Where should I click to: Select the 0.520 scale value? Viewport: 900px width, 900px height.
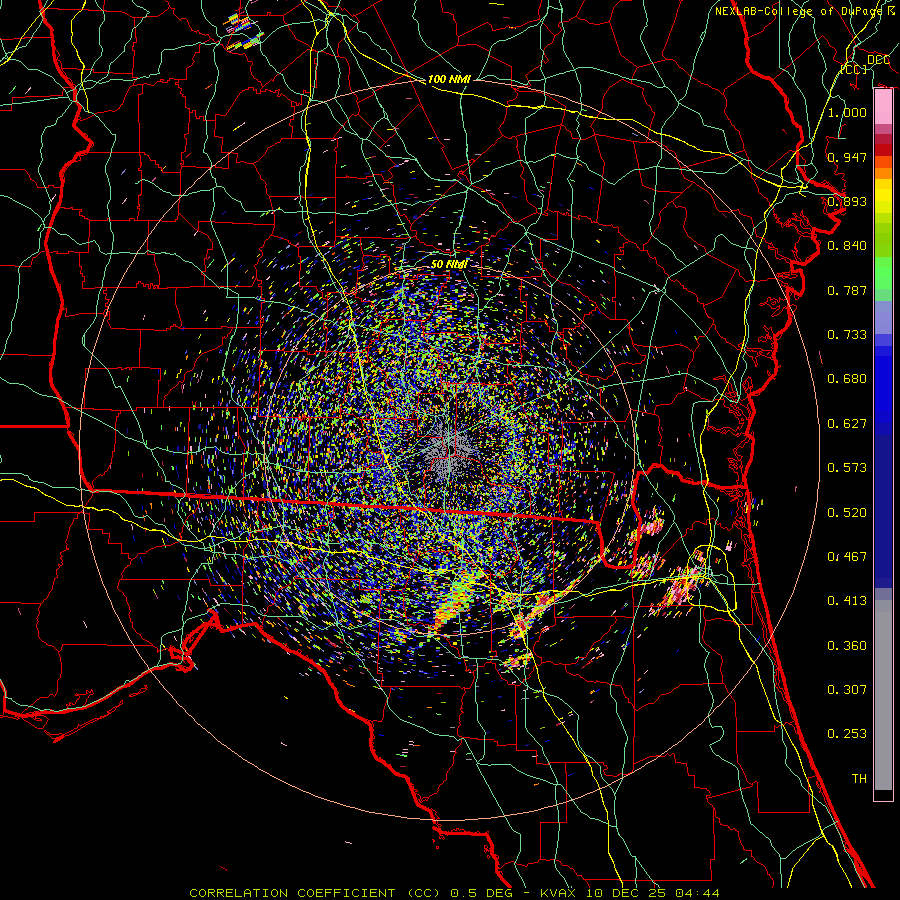847,513
